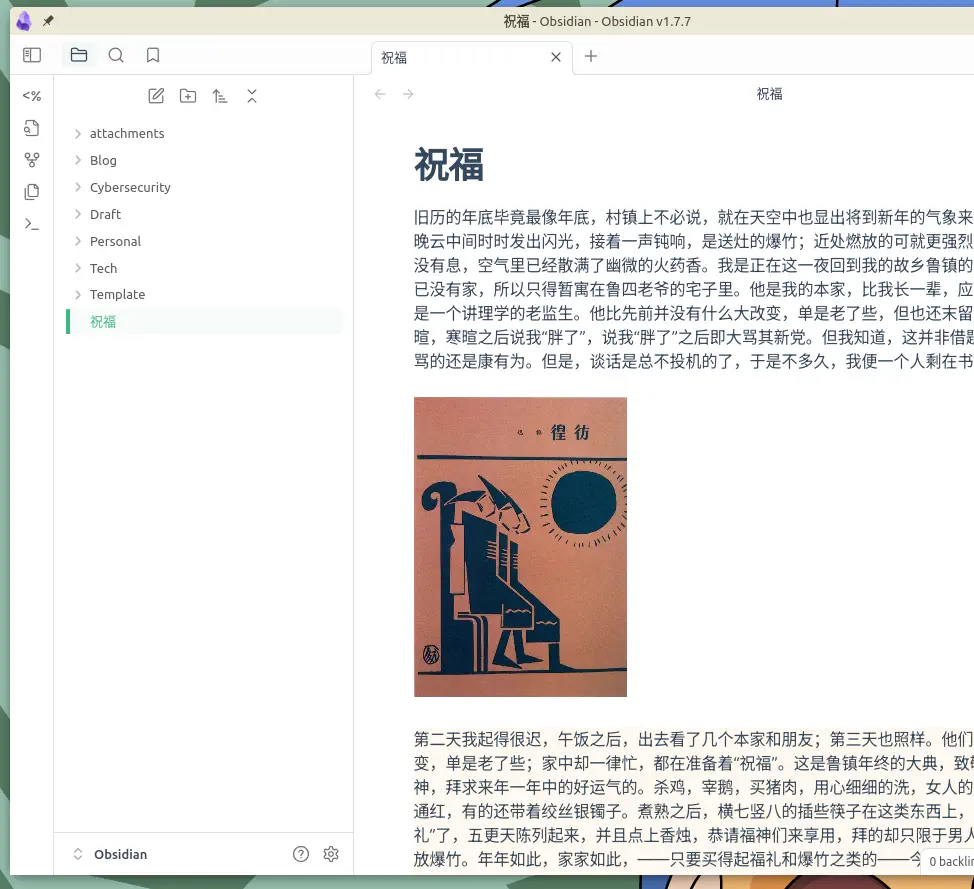Expand the Tech folder
Screen dimensions: 974x889
click(x=204, y=268)
